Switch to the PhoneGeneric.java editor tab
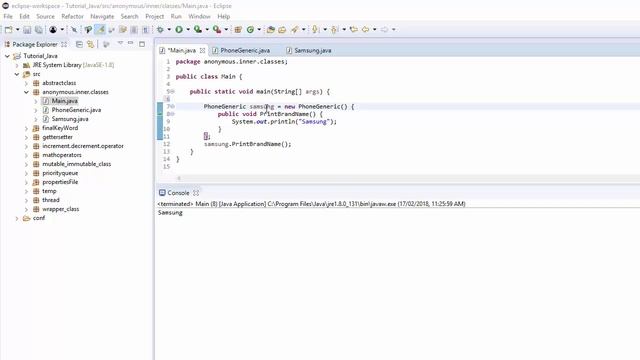The image size is (640, 360). [245, 51]
